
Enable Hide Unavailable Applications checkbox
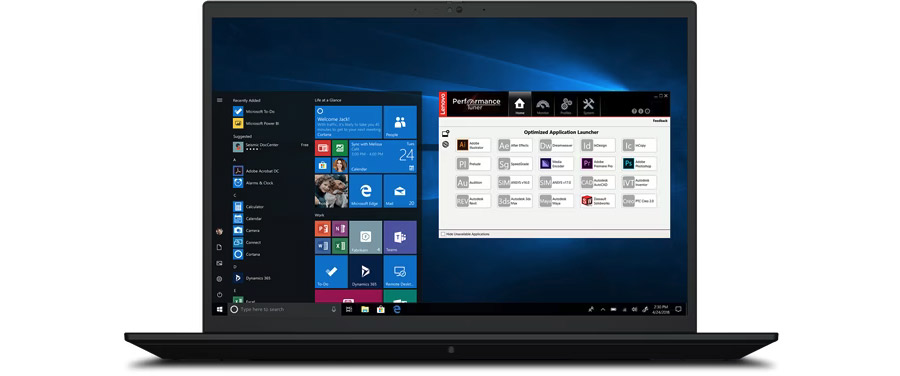443,234
